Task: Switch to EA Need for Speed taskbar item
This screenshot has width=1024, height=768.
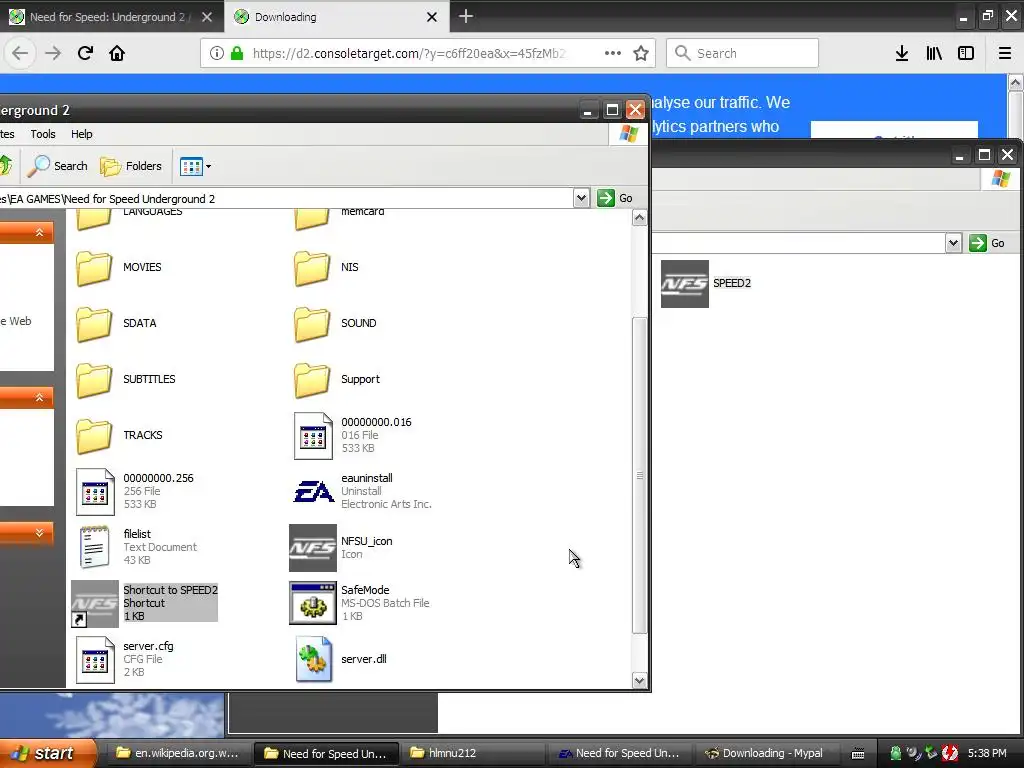Action: coord(620,753)
